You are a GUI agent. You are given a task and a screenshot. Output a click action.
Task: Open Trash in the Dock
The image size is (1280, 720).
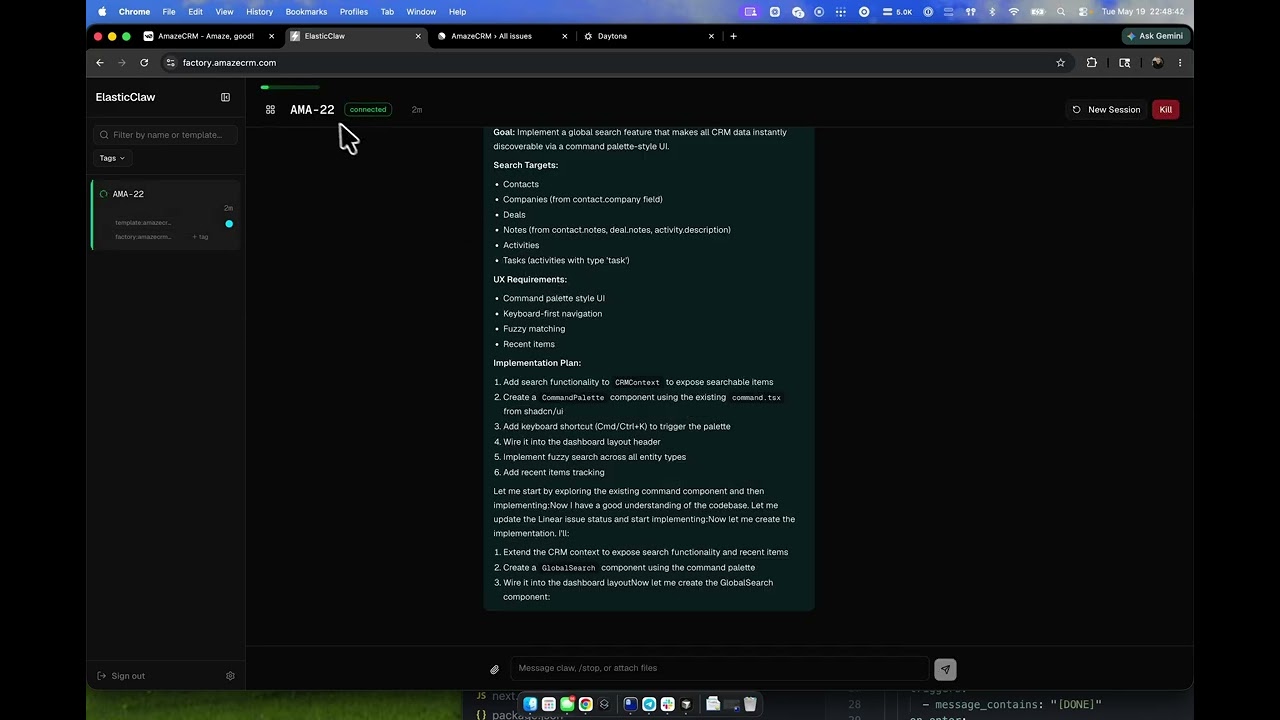(750, 704)
